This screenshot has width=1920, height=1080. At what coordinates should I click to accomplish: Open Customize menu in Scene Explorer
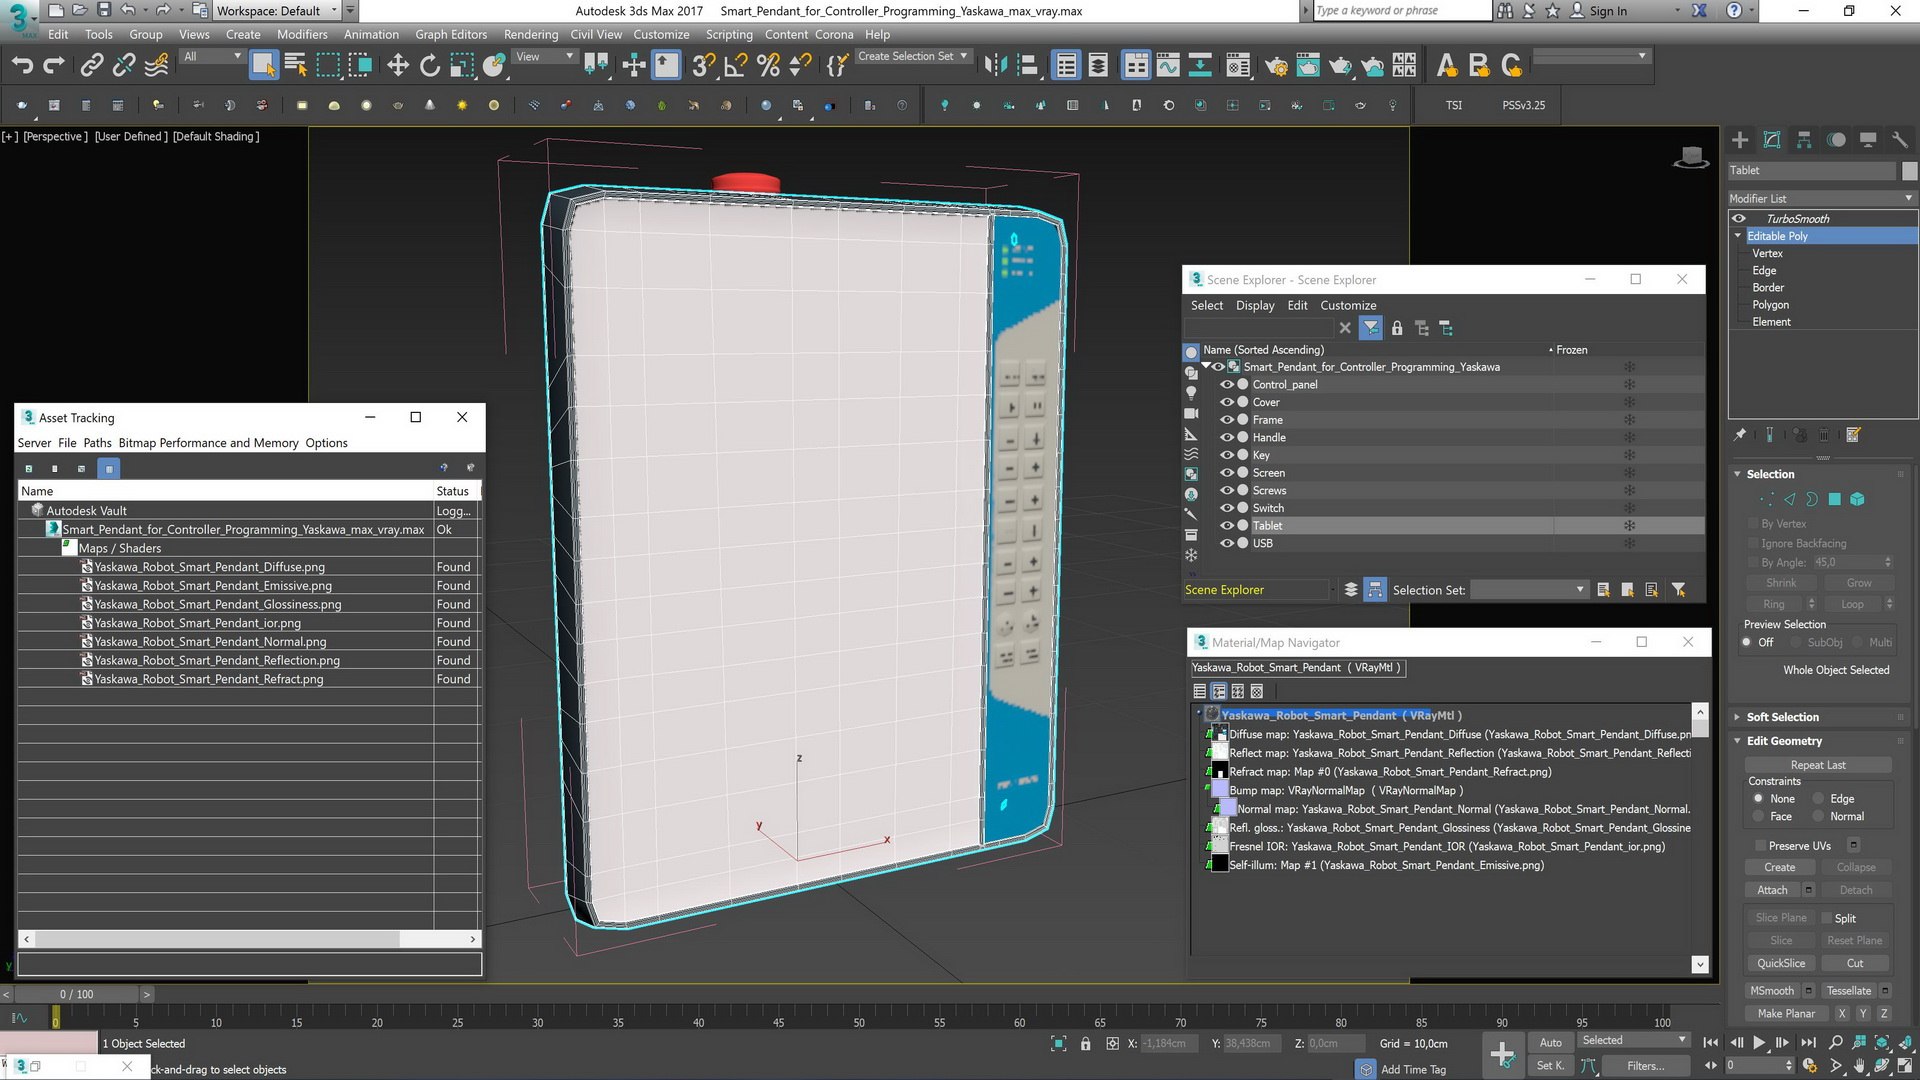point(1348,306)
